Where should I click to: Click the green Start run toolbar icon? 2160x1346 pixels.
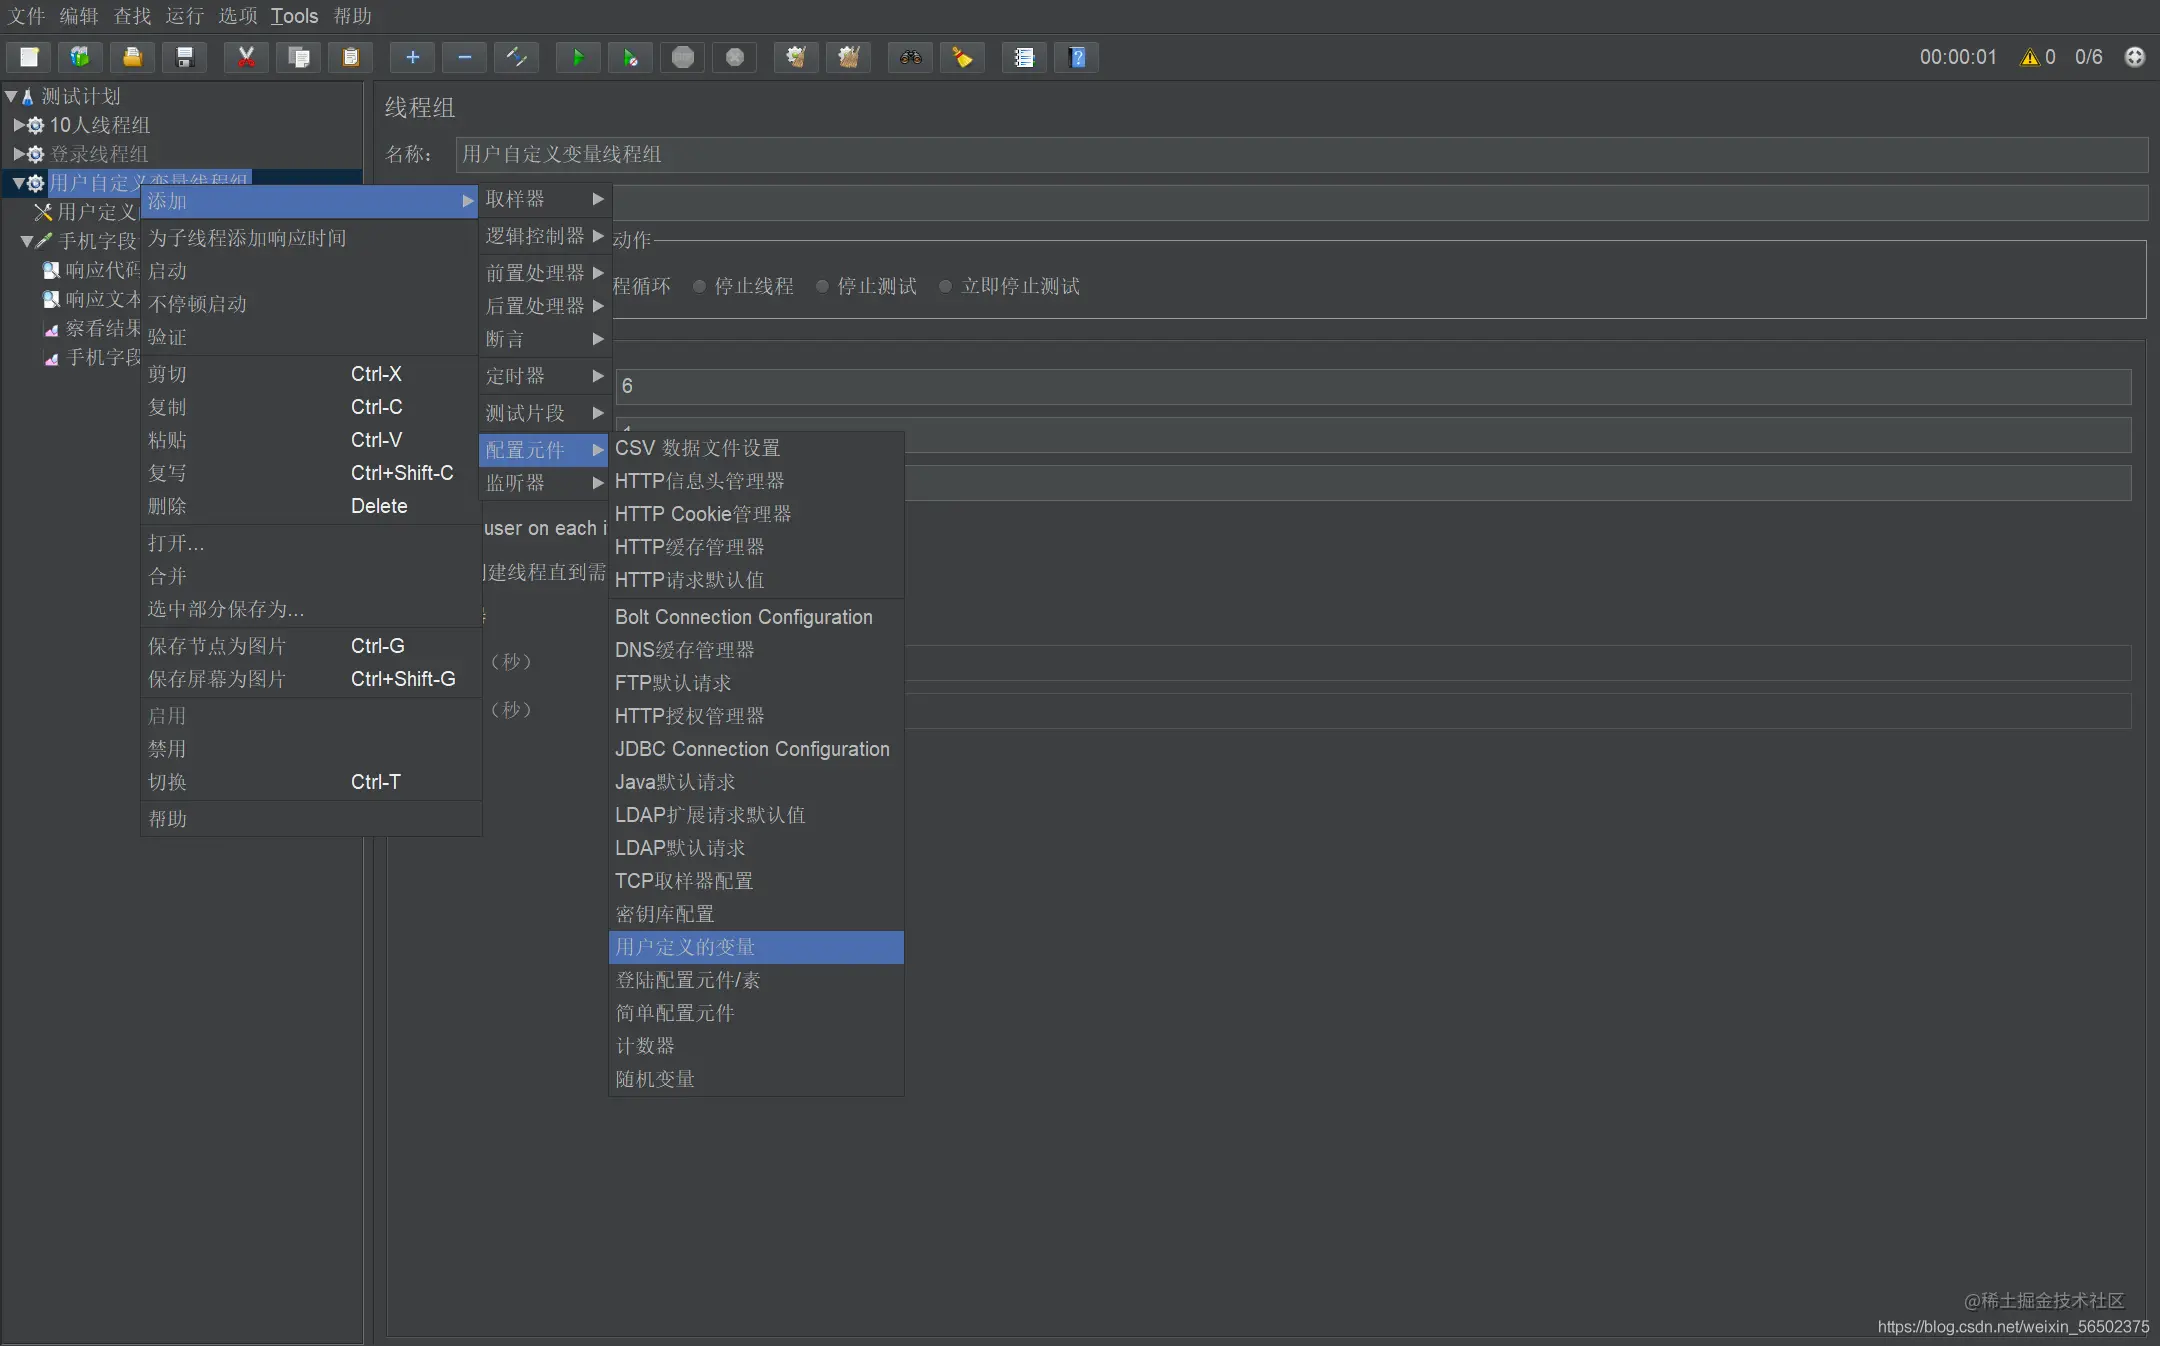[578, 57]
